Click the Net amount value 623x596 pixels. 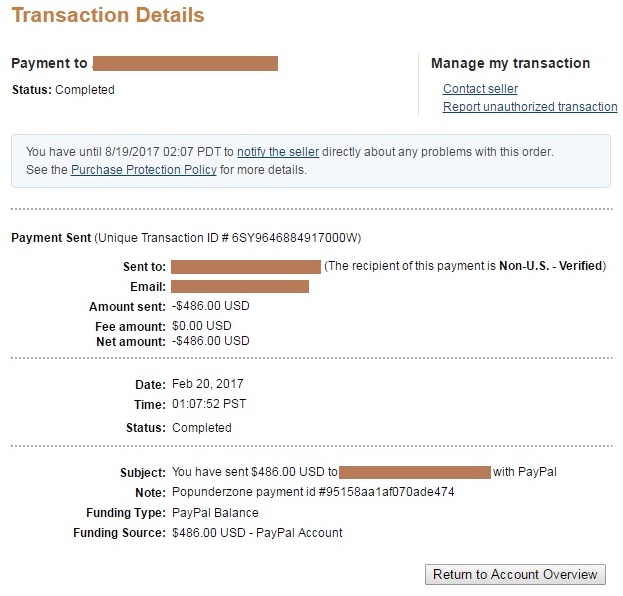click(x=211, y=341)
